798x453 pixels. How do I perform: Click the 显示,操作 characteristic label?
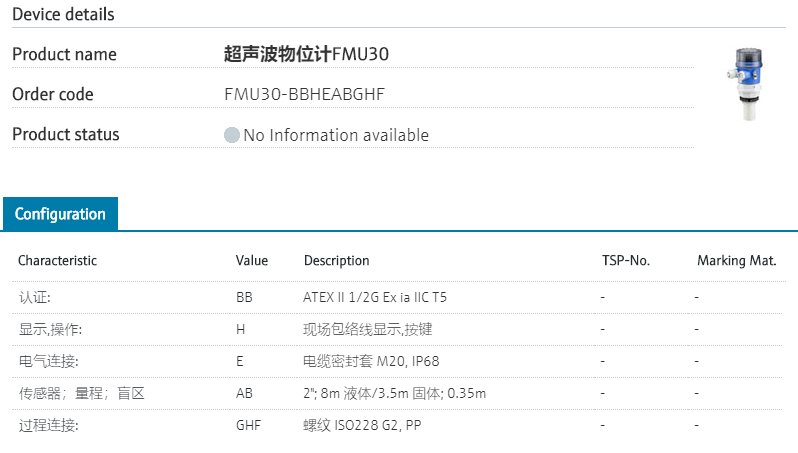50,329
